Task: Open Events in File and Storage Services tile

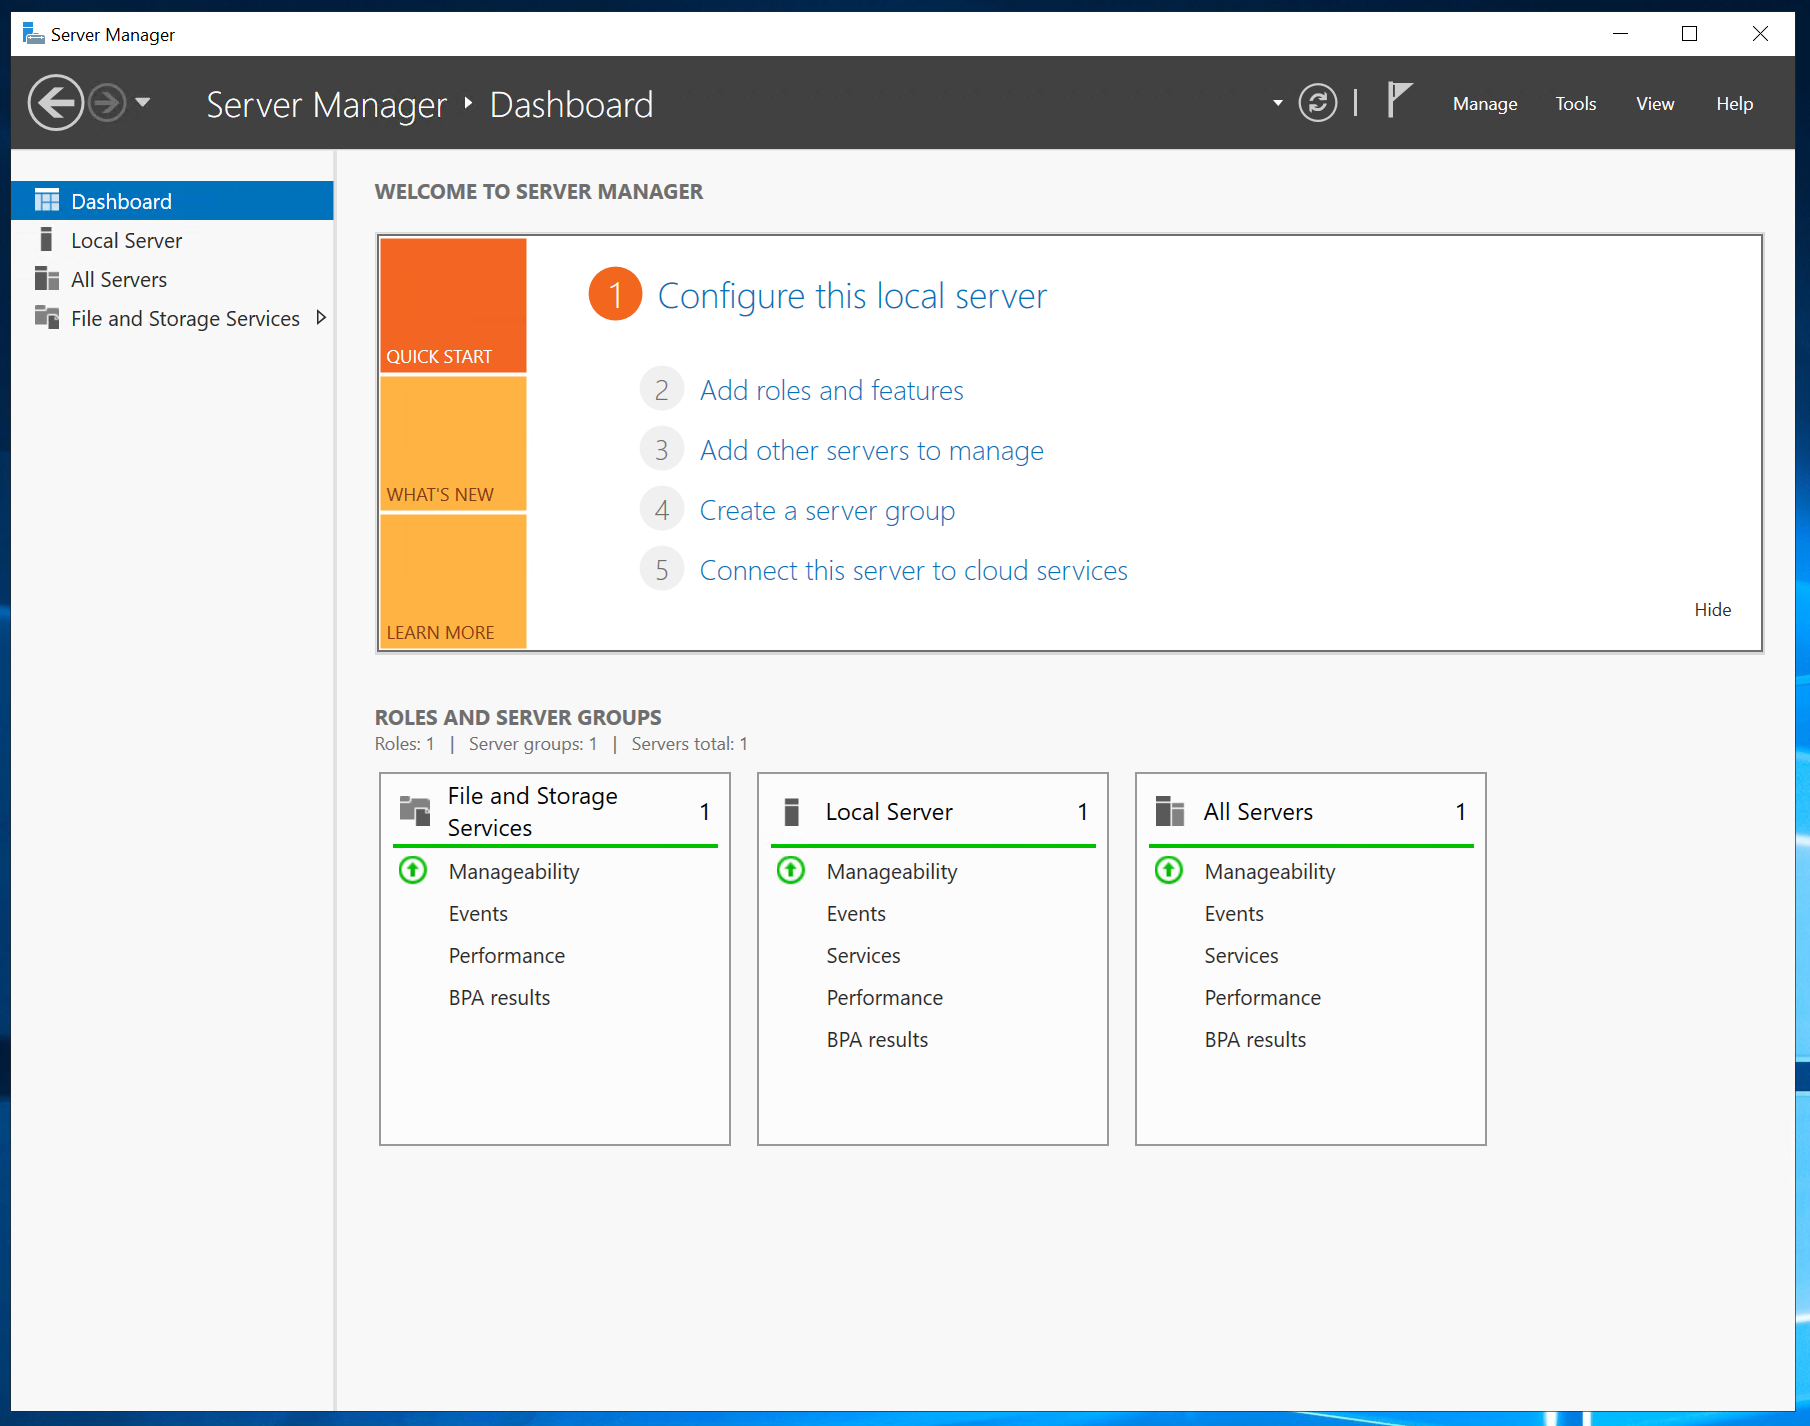Action: pos(478,914)
